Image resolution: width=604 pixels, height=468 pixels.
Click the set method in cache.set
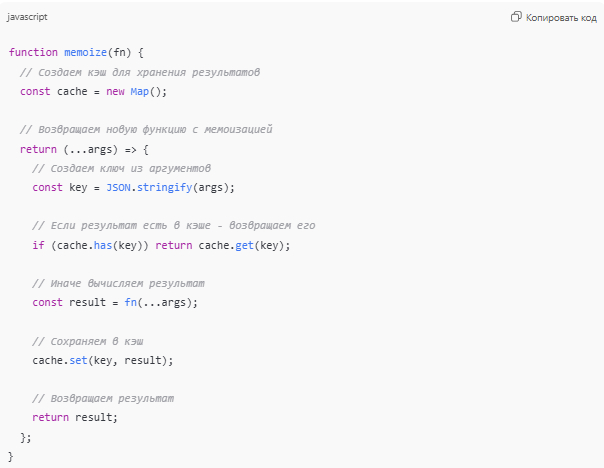(x=80, y=360)
